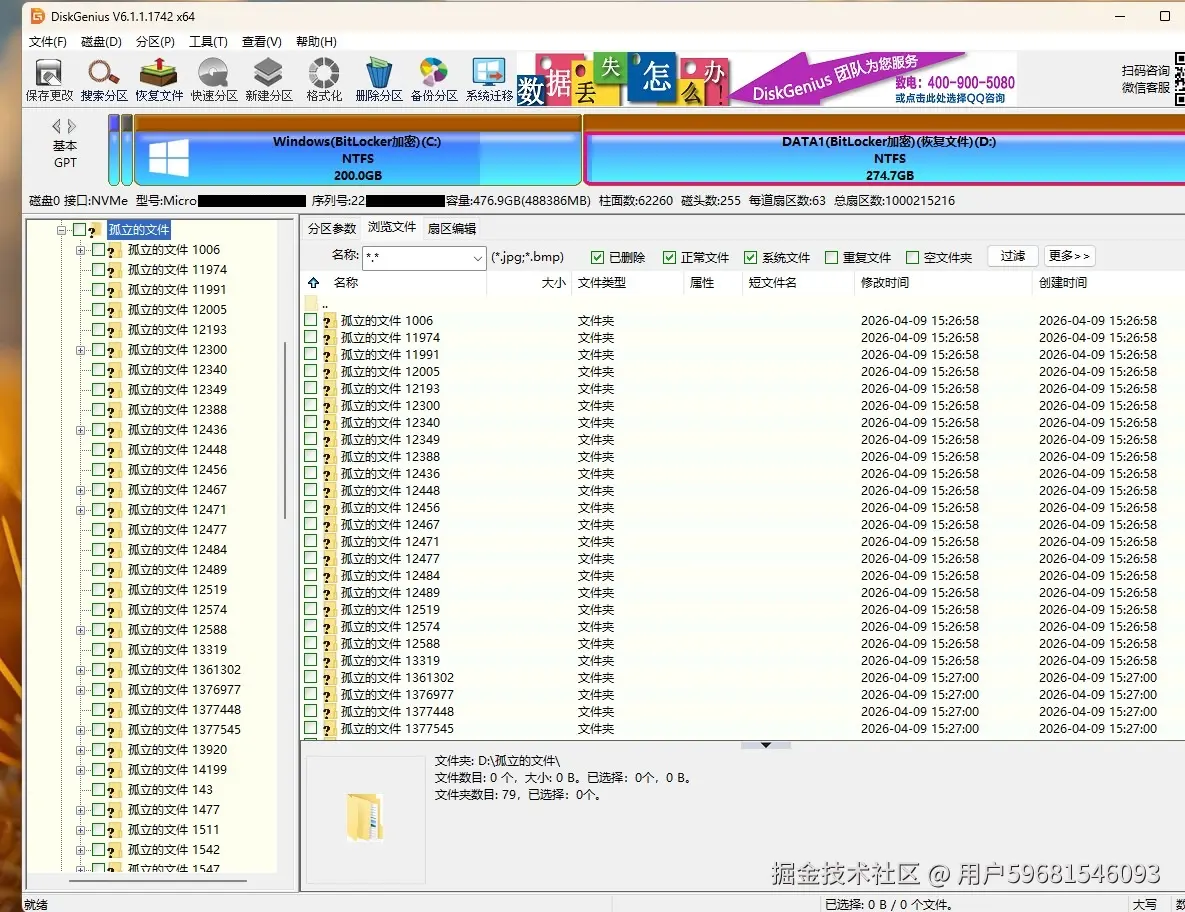Sort the list by the 修改时间 column header
Viewport: 1185px width, 912px height.
941,283
